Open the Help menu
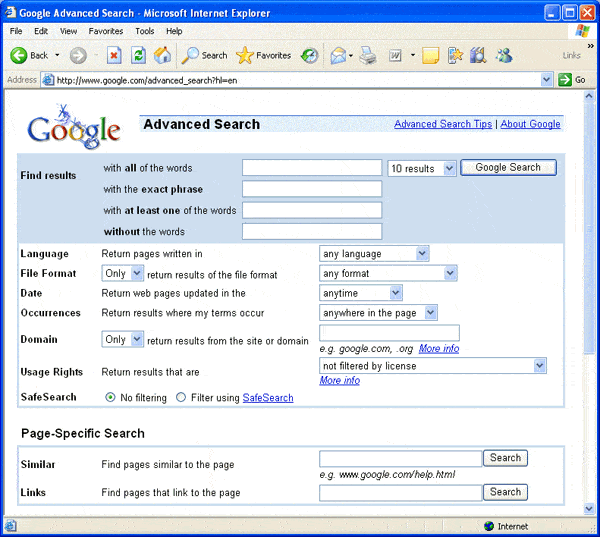This screenshot has width=600, height=537. point(174,31)
